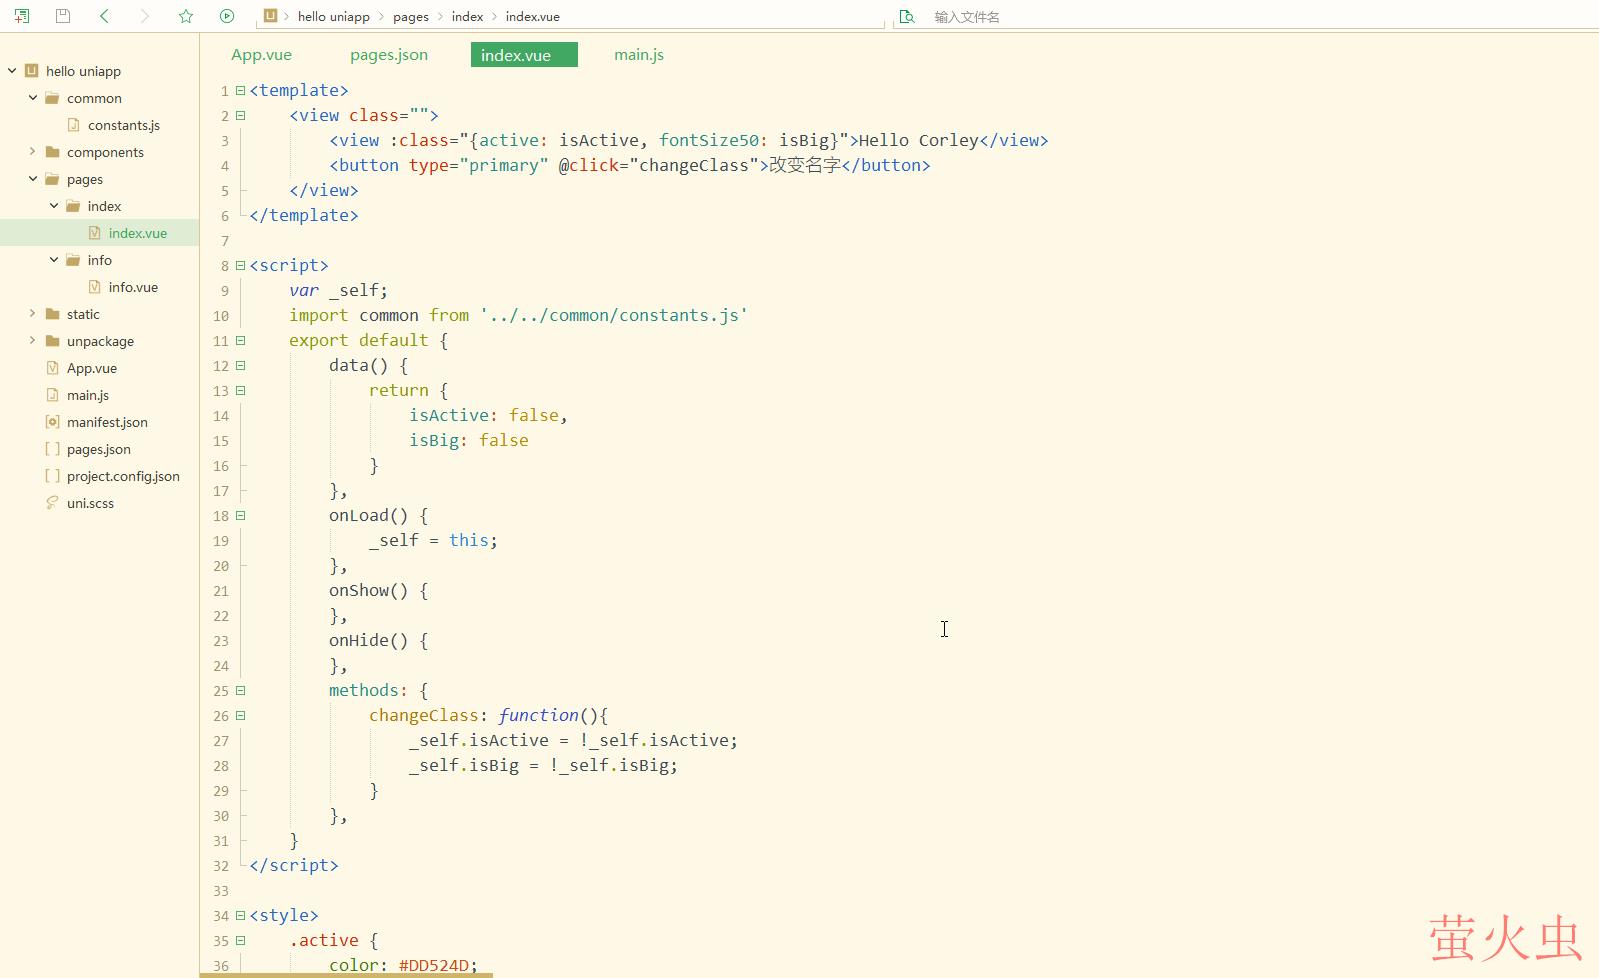
Task: Open project.config.json in the tree
Action: click(x=123, y=476)
